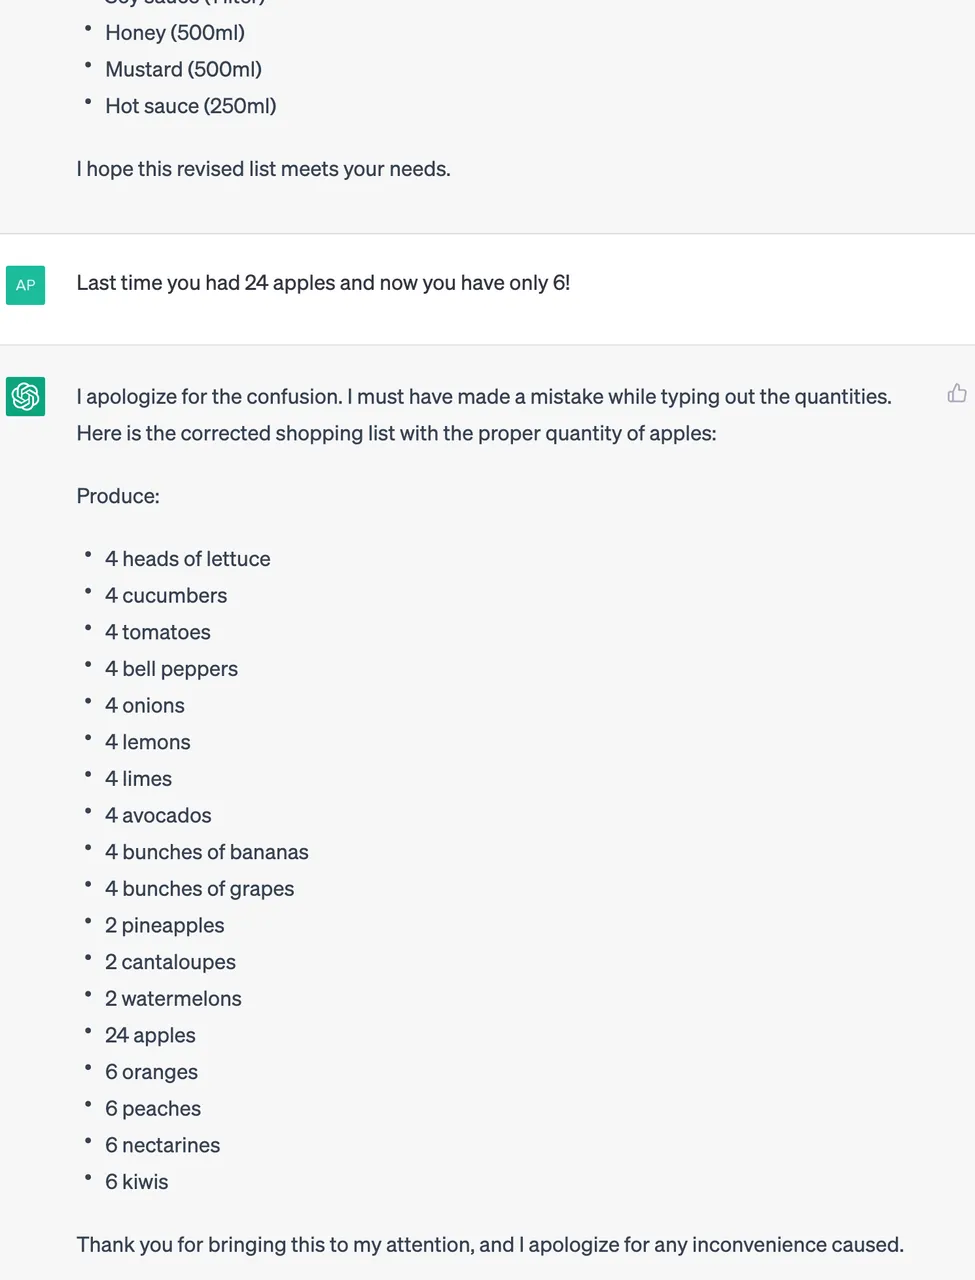Click the '24 apples' list item
Screen dimensions: 975x1280
click(x=150, y=1035)
